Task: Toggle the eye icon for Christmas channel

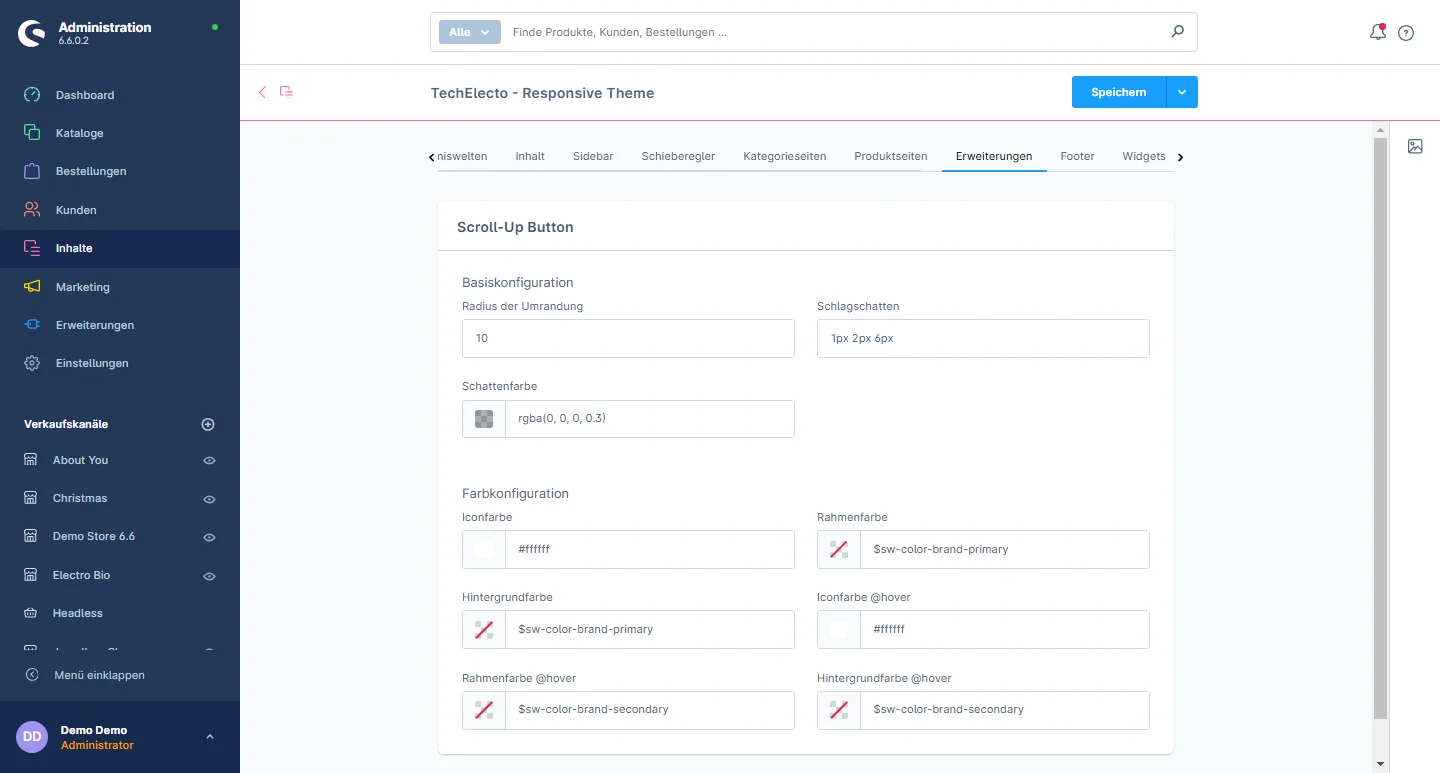Action: point(209,499)
